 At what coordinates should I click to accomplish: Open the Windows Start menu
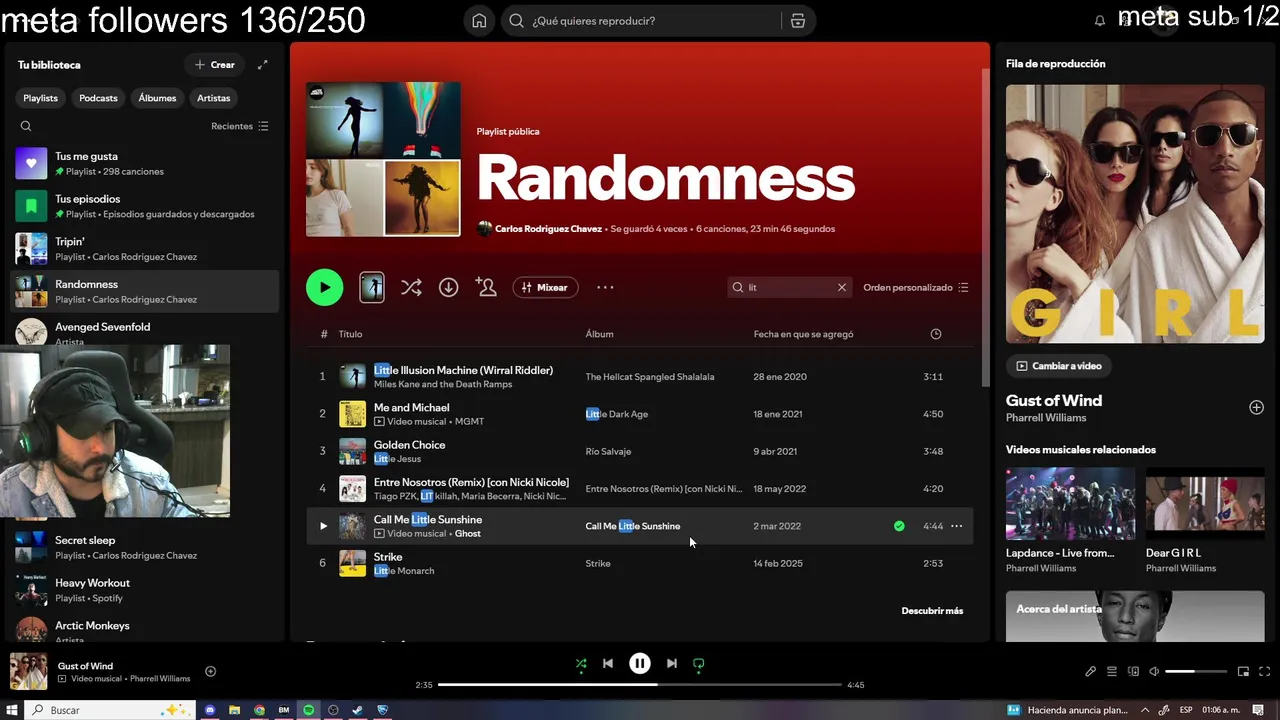point(12,710)
